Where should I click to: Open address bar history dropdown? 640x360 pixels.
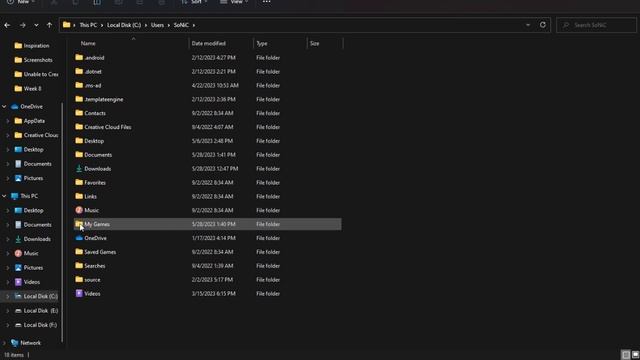(528, 25)
